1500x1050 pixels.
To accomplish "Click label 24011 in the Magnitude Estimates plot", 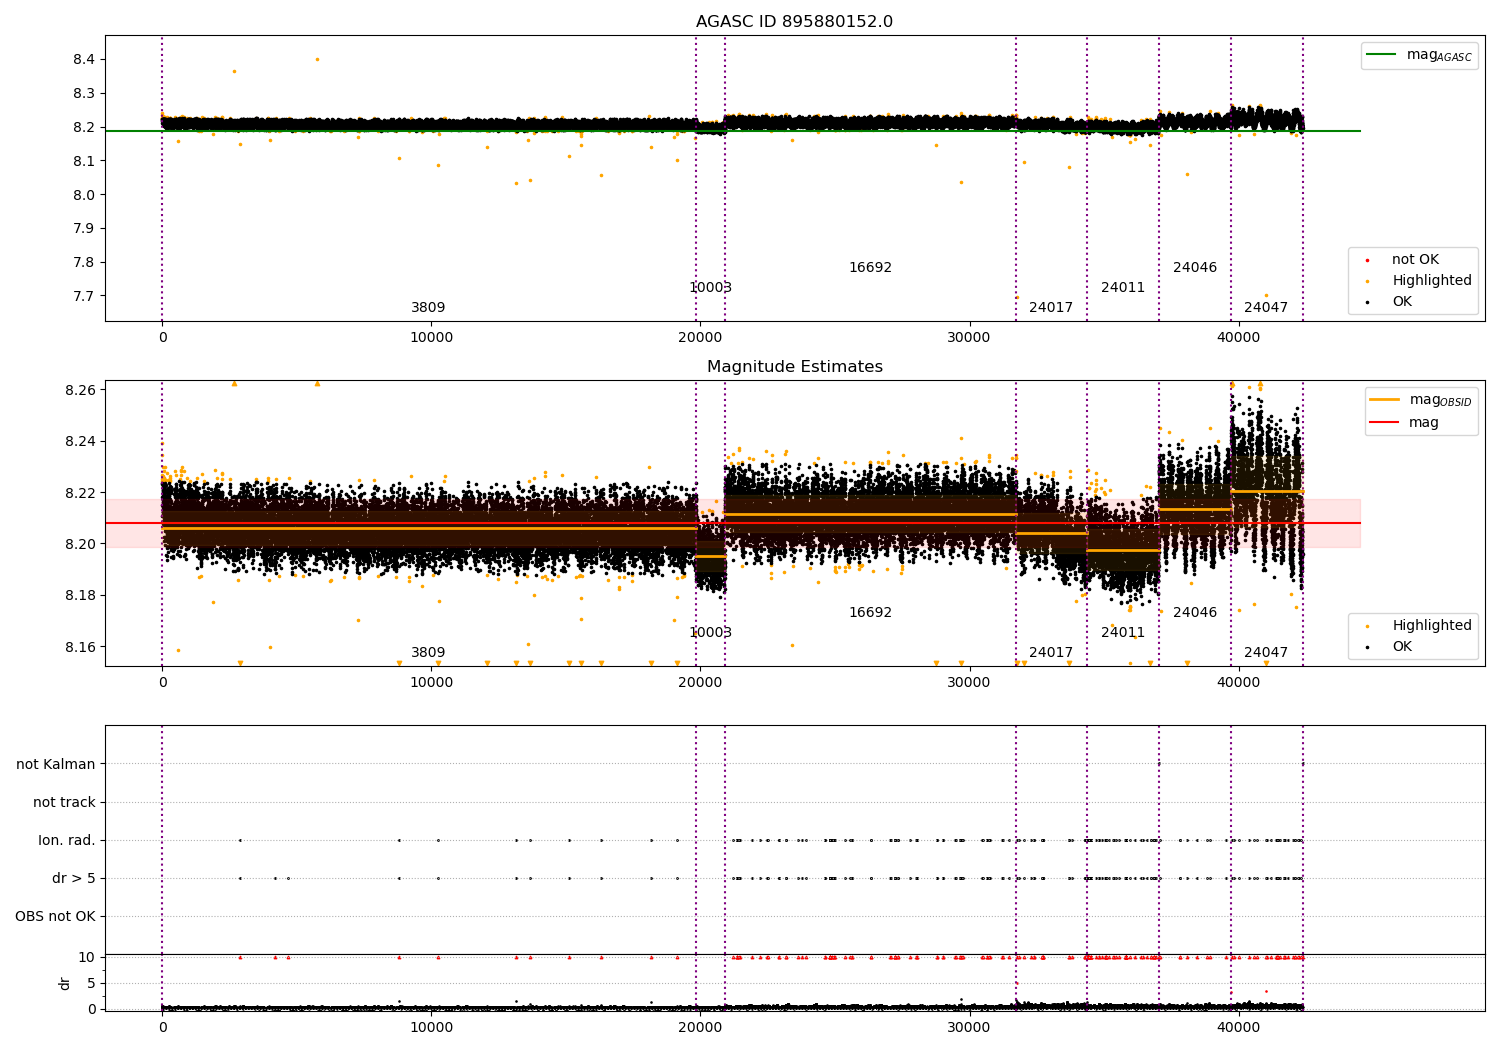I will coord(1123,633).
